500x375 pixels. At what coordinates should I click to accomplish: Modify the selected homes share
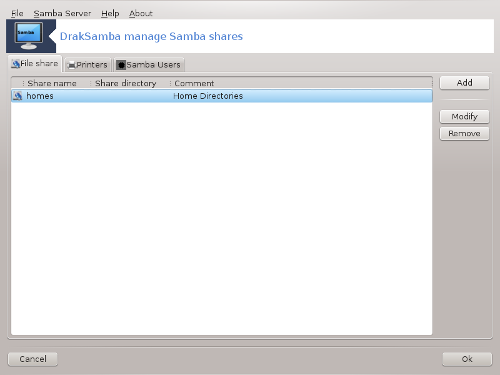click(464, 116)
